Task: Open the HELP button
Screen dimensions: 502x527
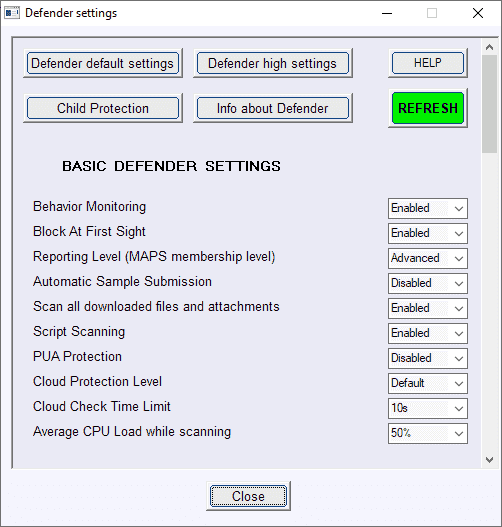Action: coord(428,63)
